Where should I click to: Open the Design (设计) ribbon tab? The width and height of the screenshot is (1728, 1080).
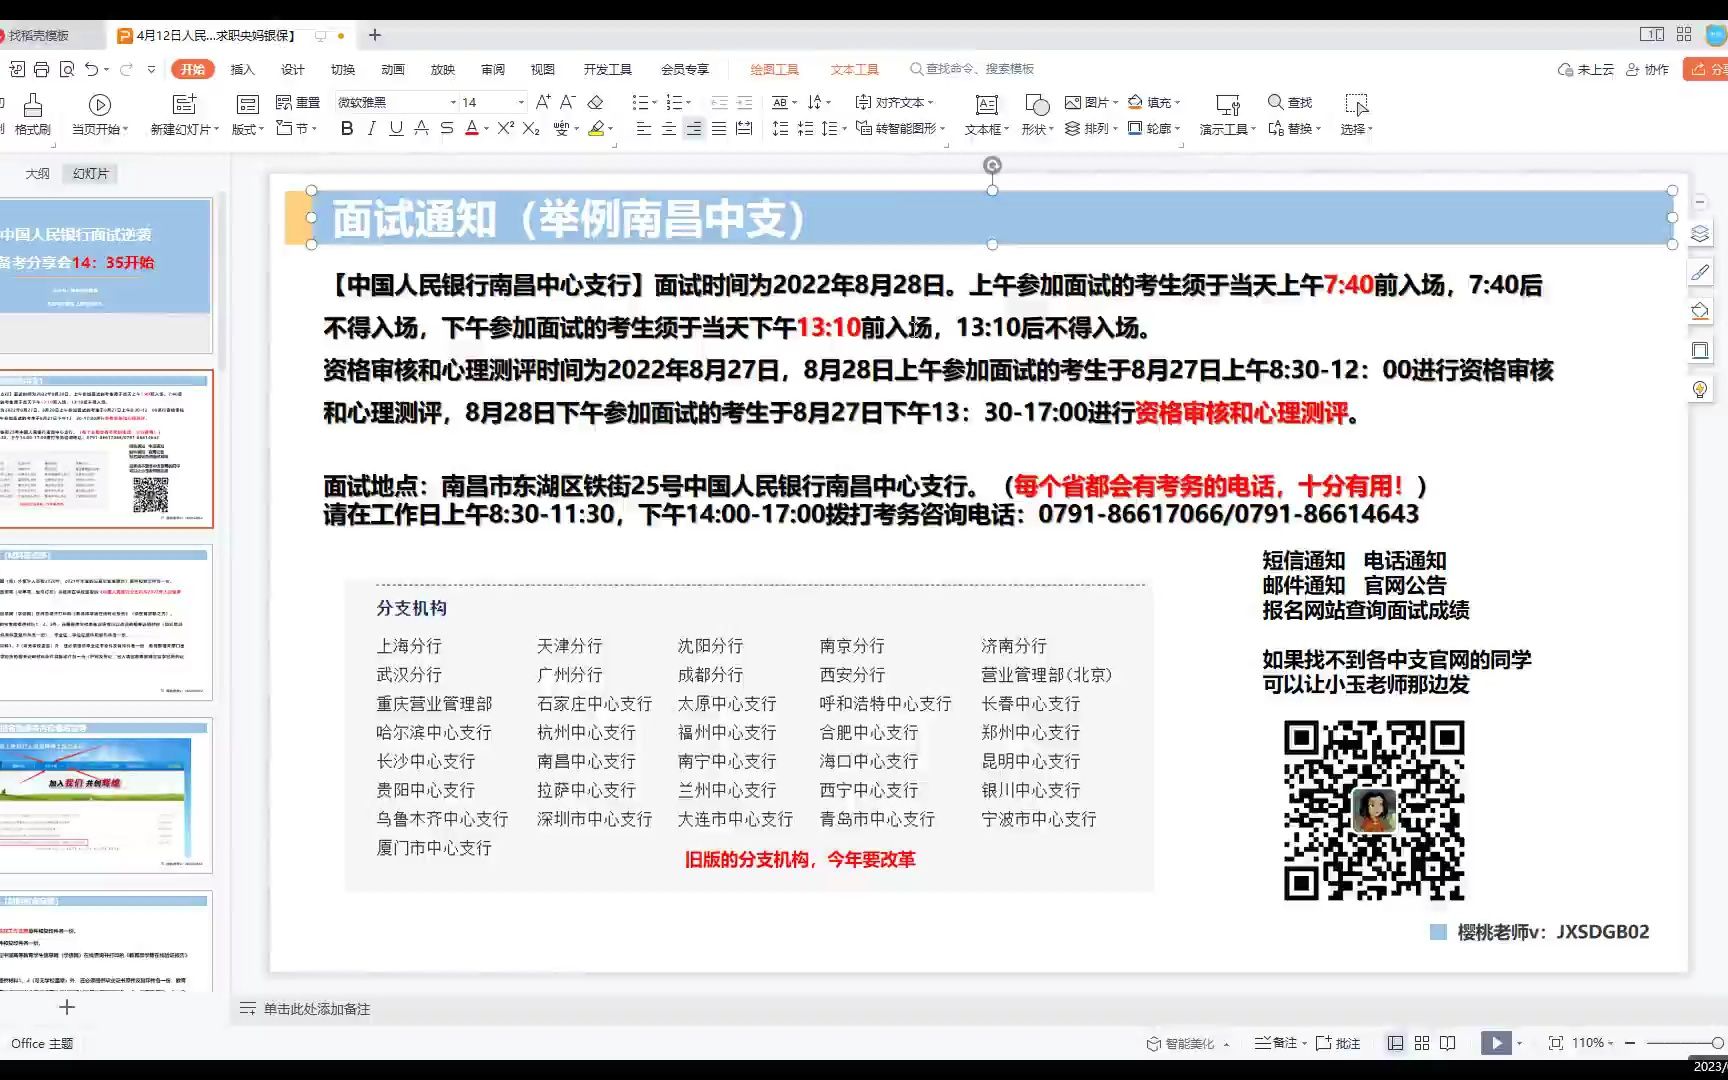(292, 69)
